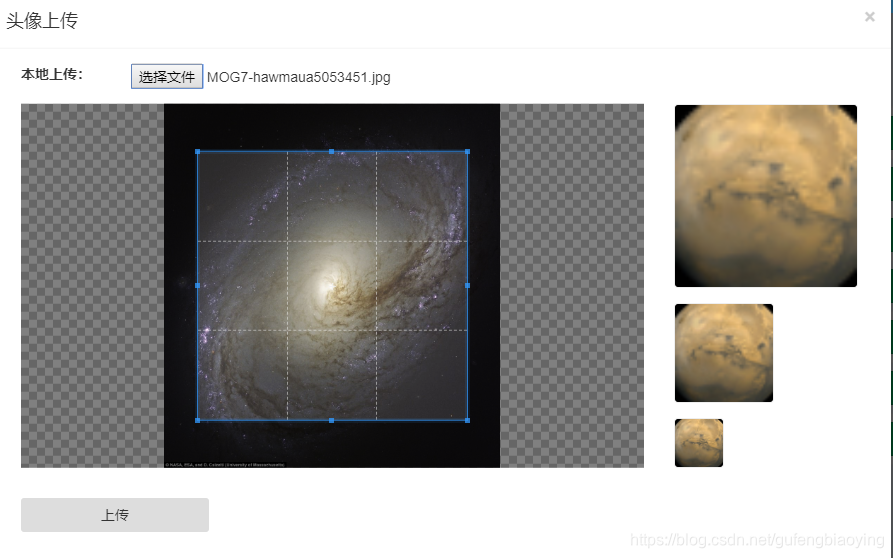This screenshot has height=558, width=893.
Task: Click the large avatar preview thumbnail
Action: [766, 196]
